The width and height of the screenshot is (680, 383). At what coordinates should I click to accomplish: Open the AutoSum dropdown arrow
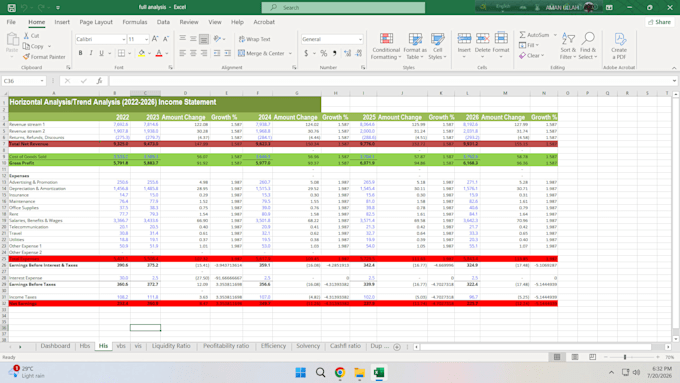click(x=555, y=35)
